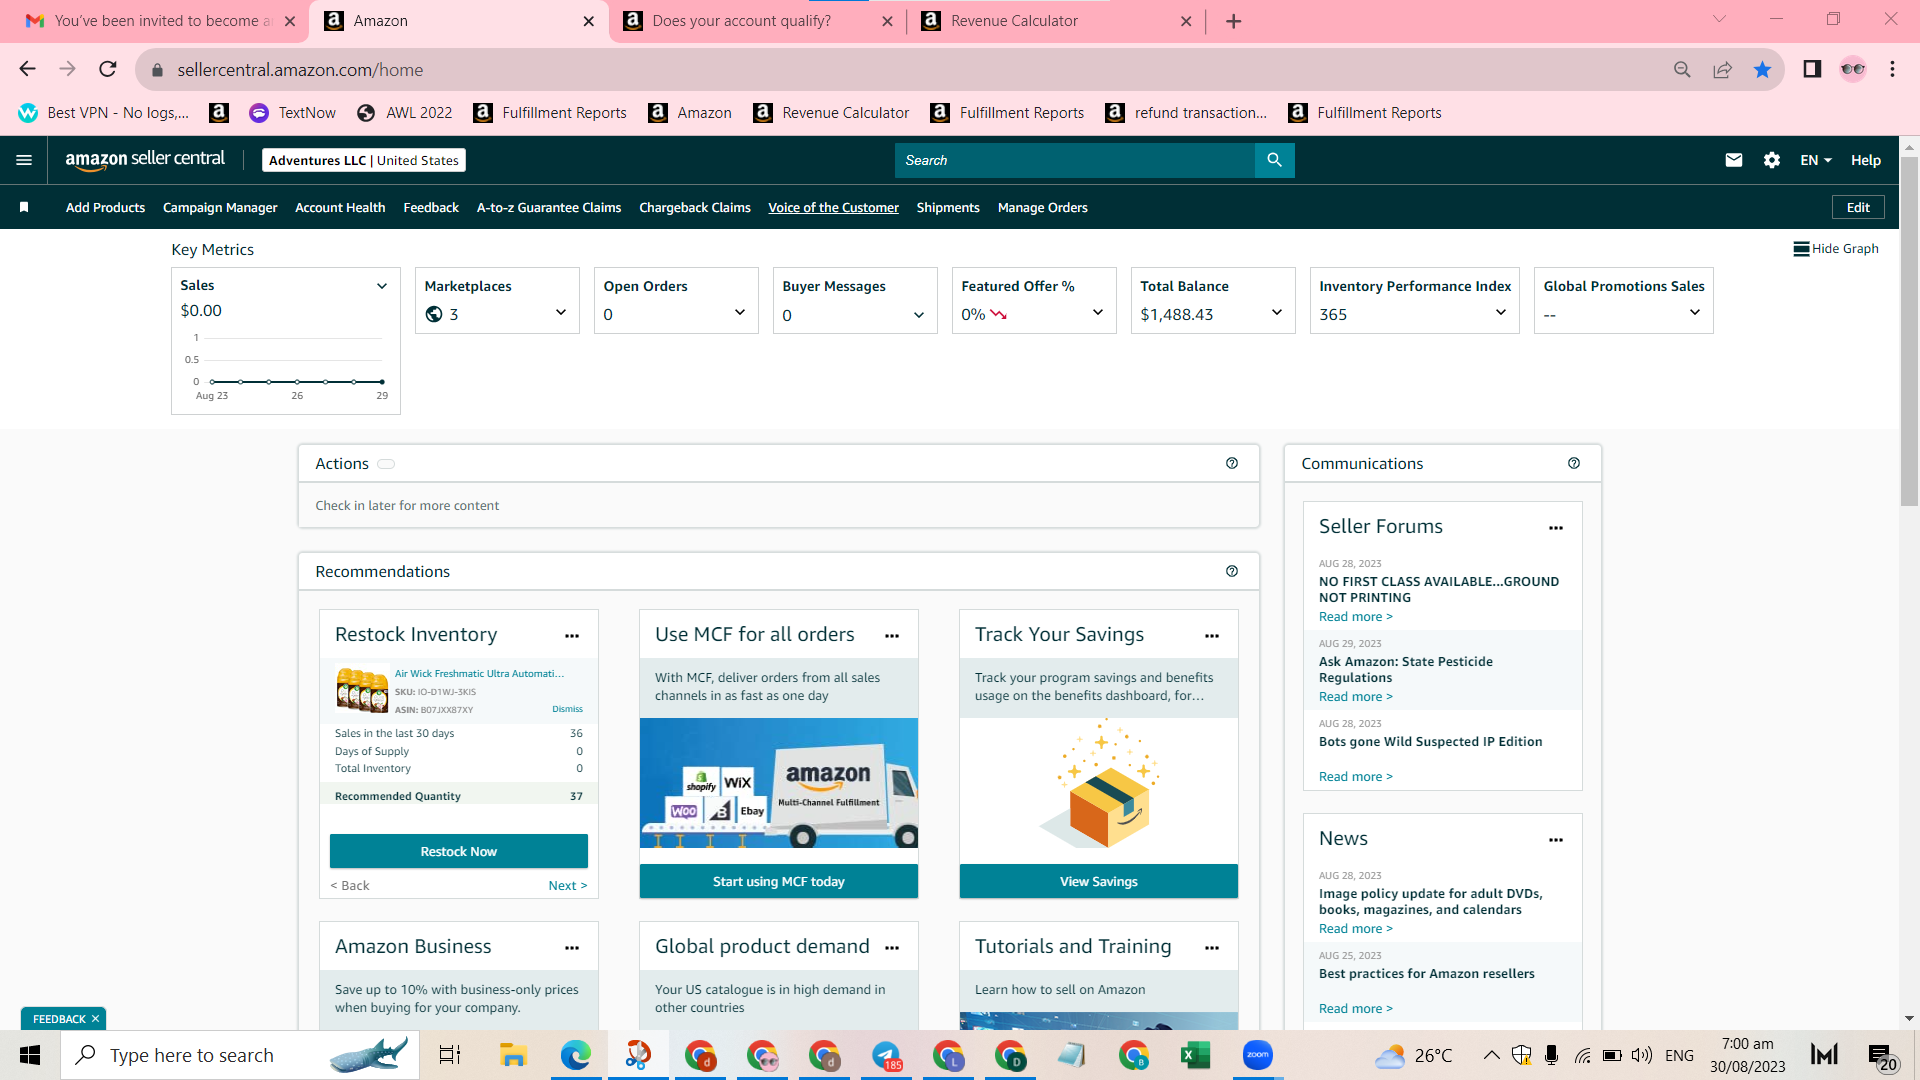Screen dimensions: 1920x1080
Task: Open Excel from the taskbar
Action: click(x=1195, y=1055)
